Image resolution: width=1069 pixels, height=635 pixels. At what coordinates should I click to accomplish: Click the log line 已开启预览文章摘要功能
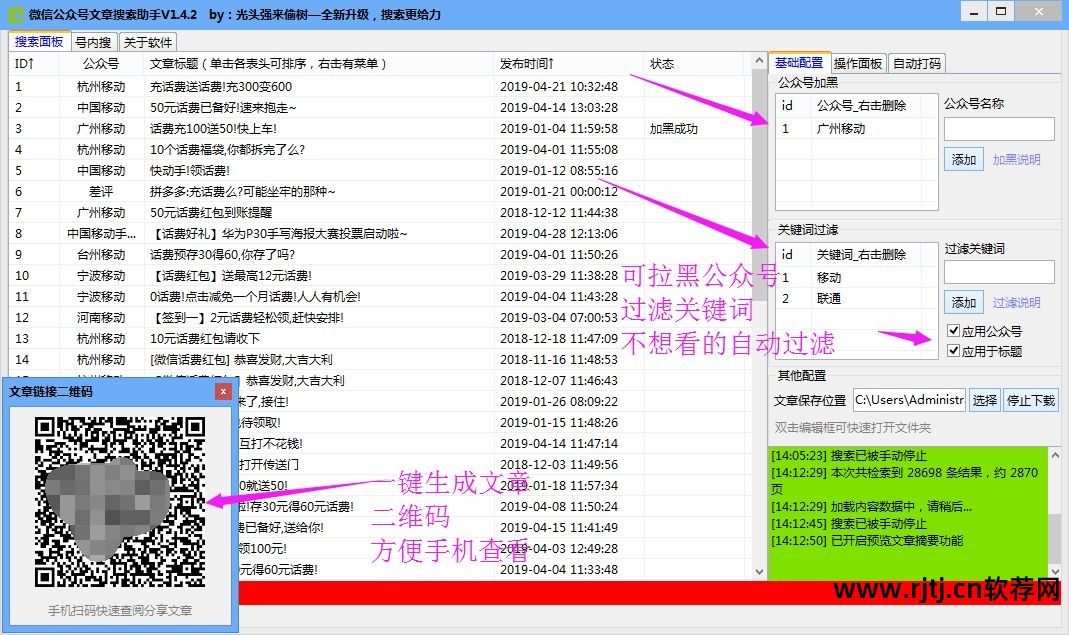[867, 541]
